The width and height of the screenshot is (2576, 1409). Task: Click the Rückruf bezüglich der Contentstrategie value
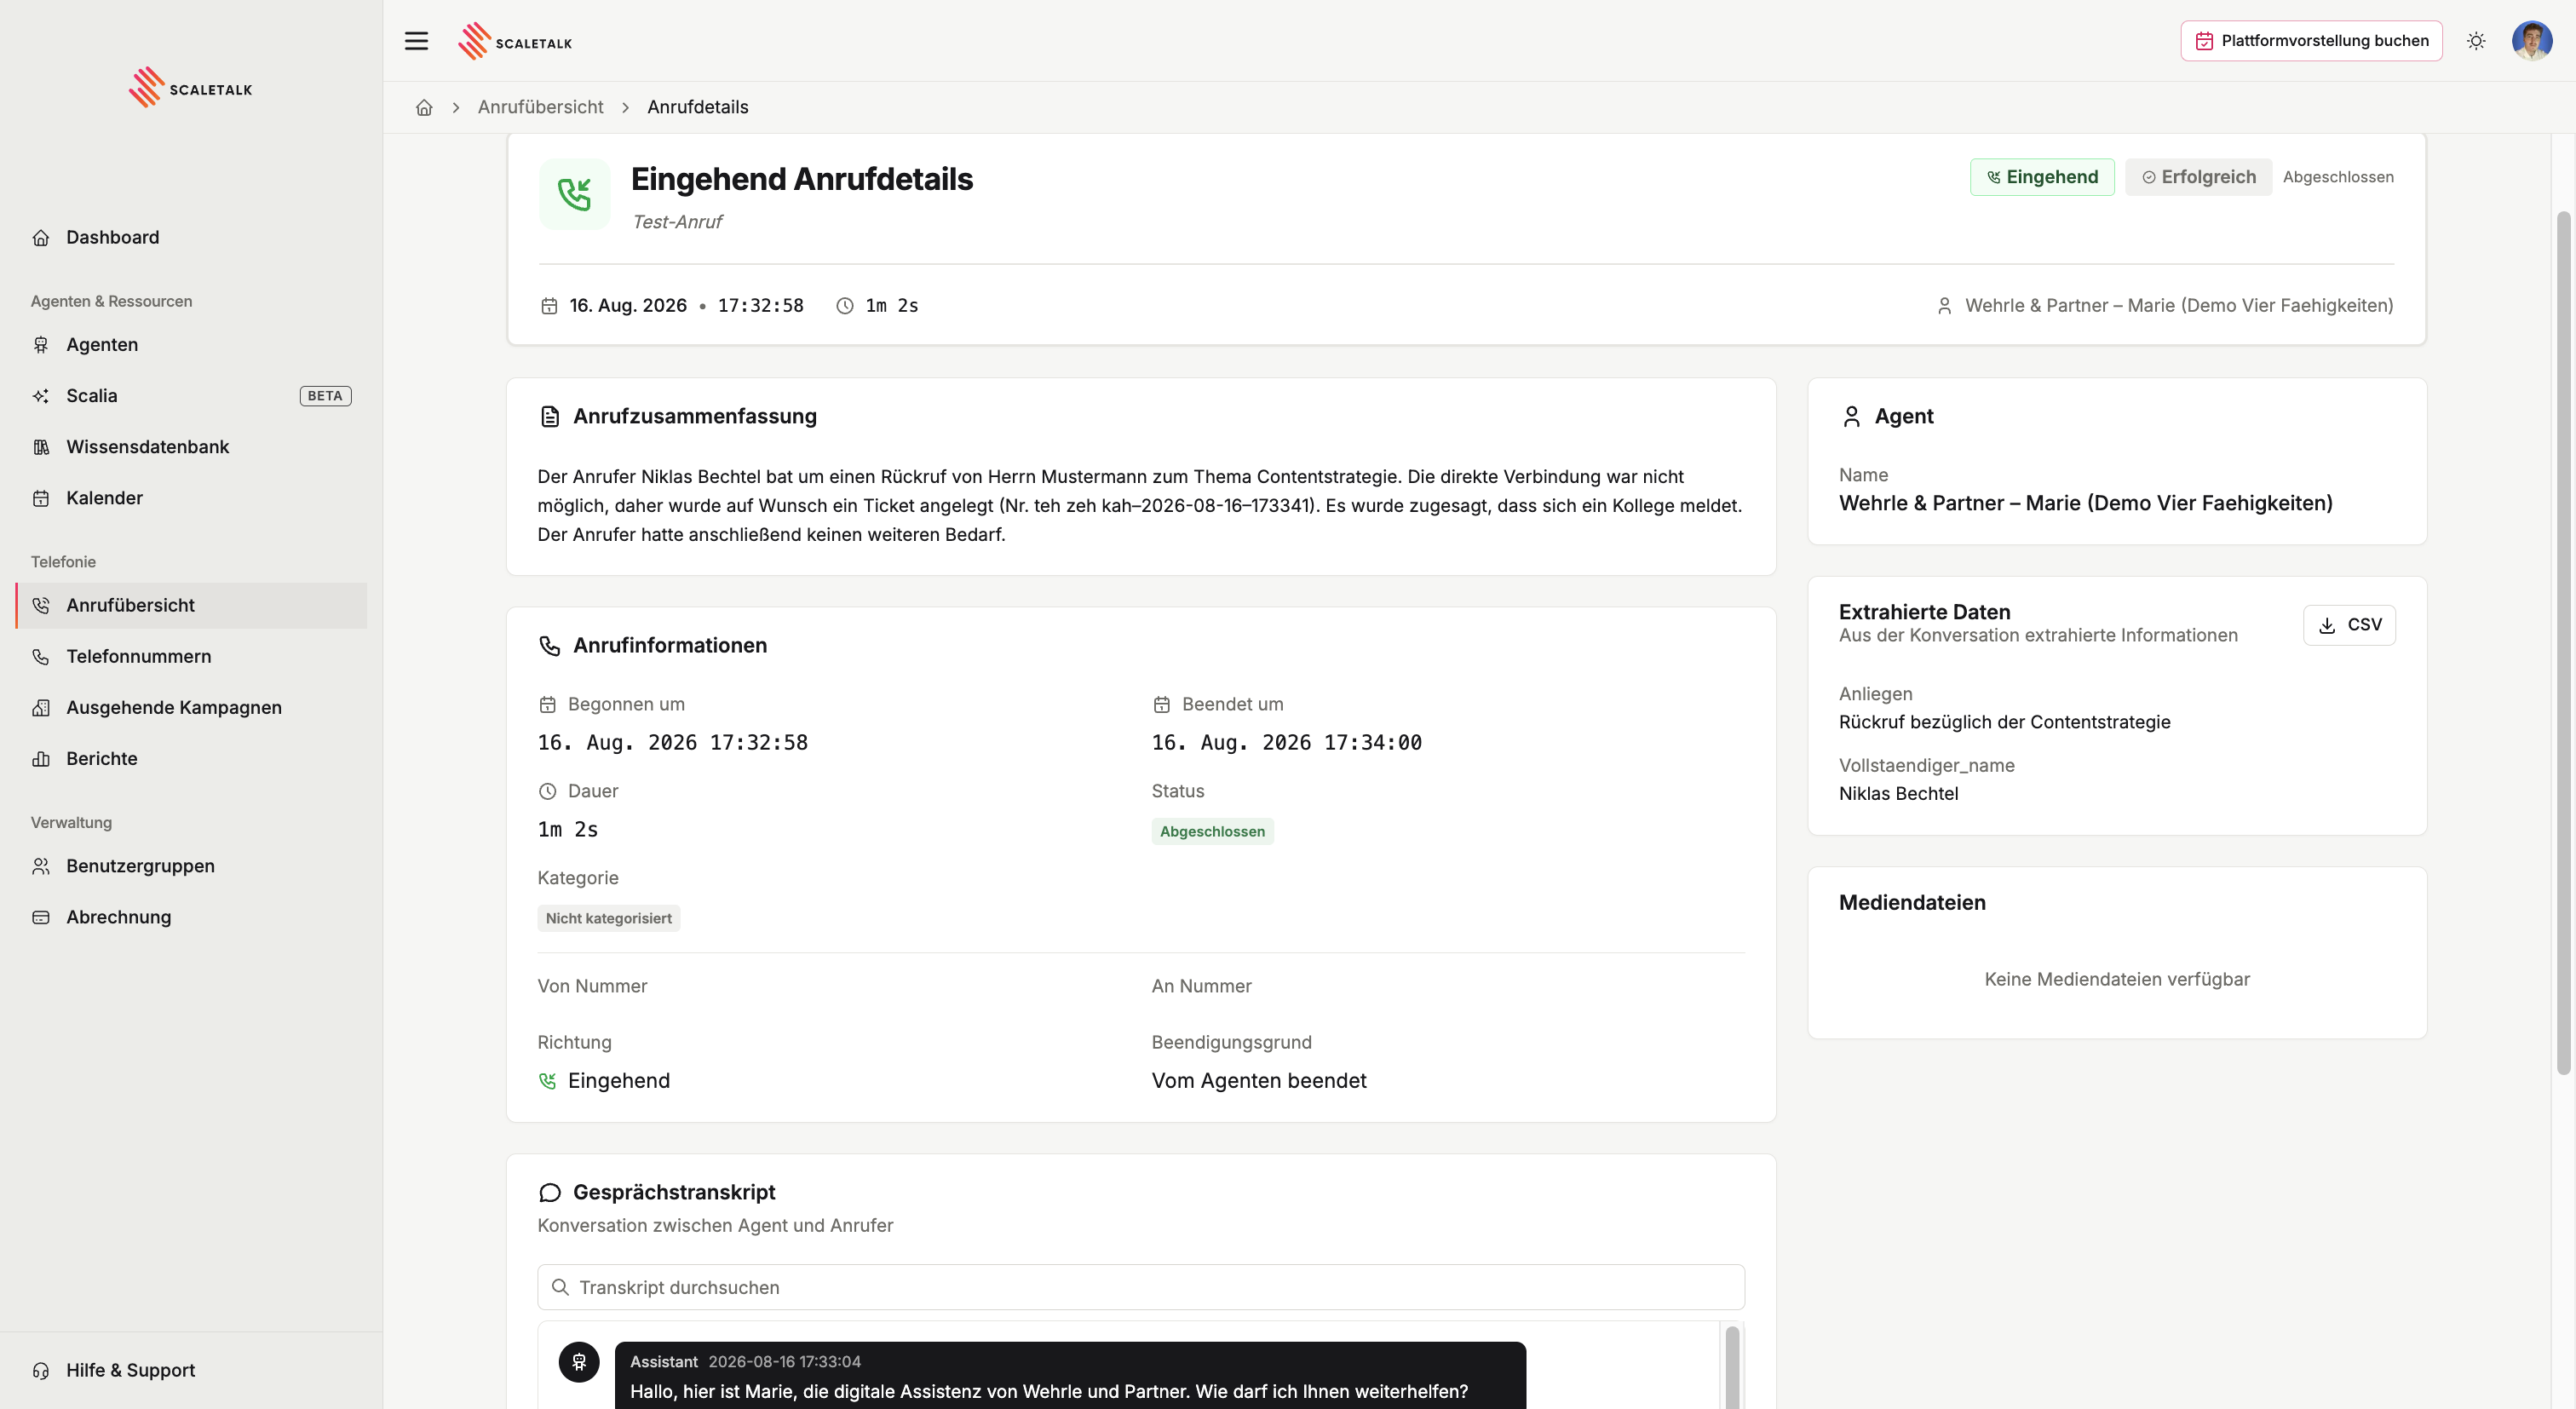pyautogui.click(x=2004, y=722)
